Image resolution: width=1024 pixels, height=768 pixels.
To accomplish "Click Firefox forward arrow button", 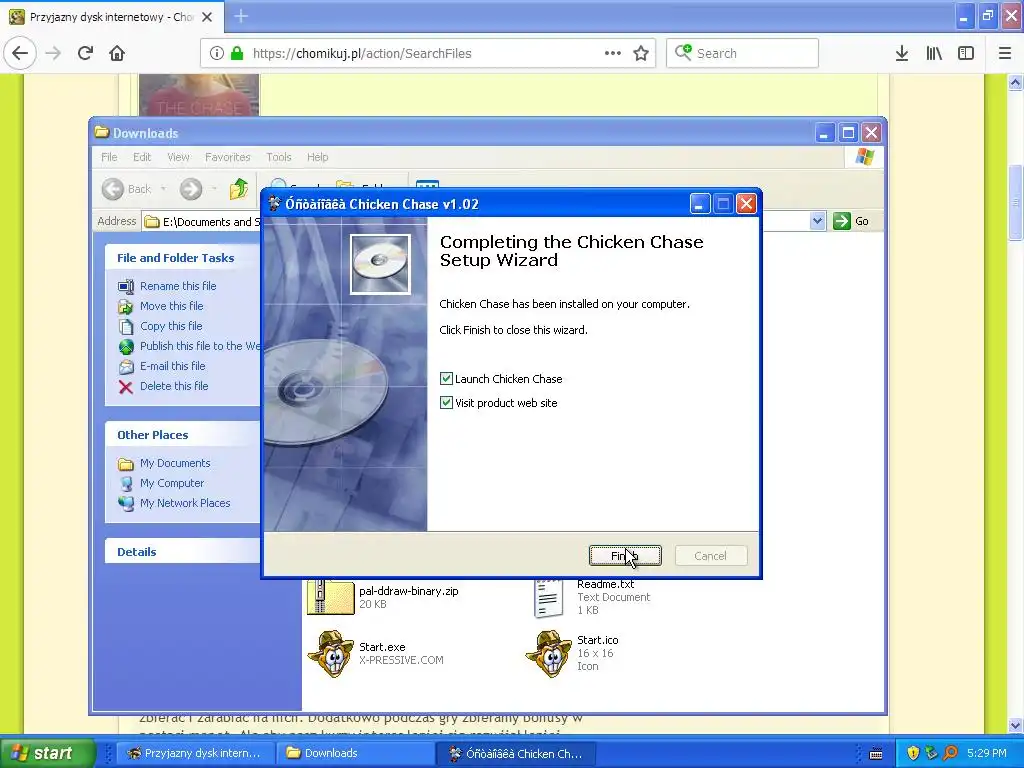I will [53, 53].
